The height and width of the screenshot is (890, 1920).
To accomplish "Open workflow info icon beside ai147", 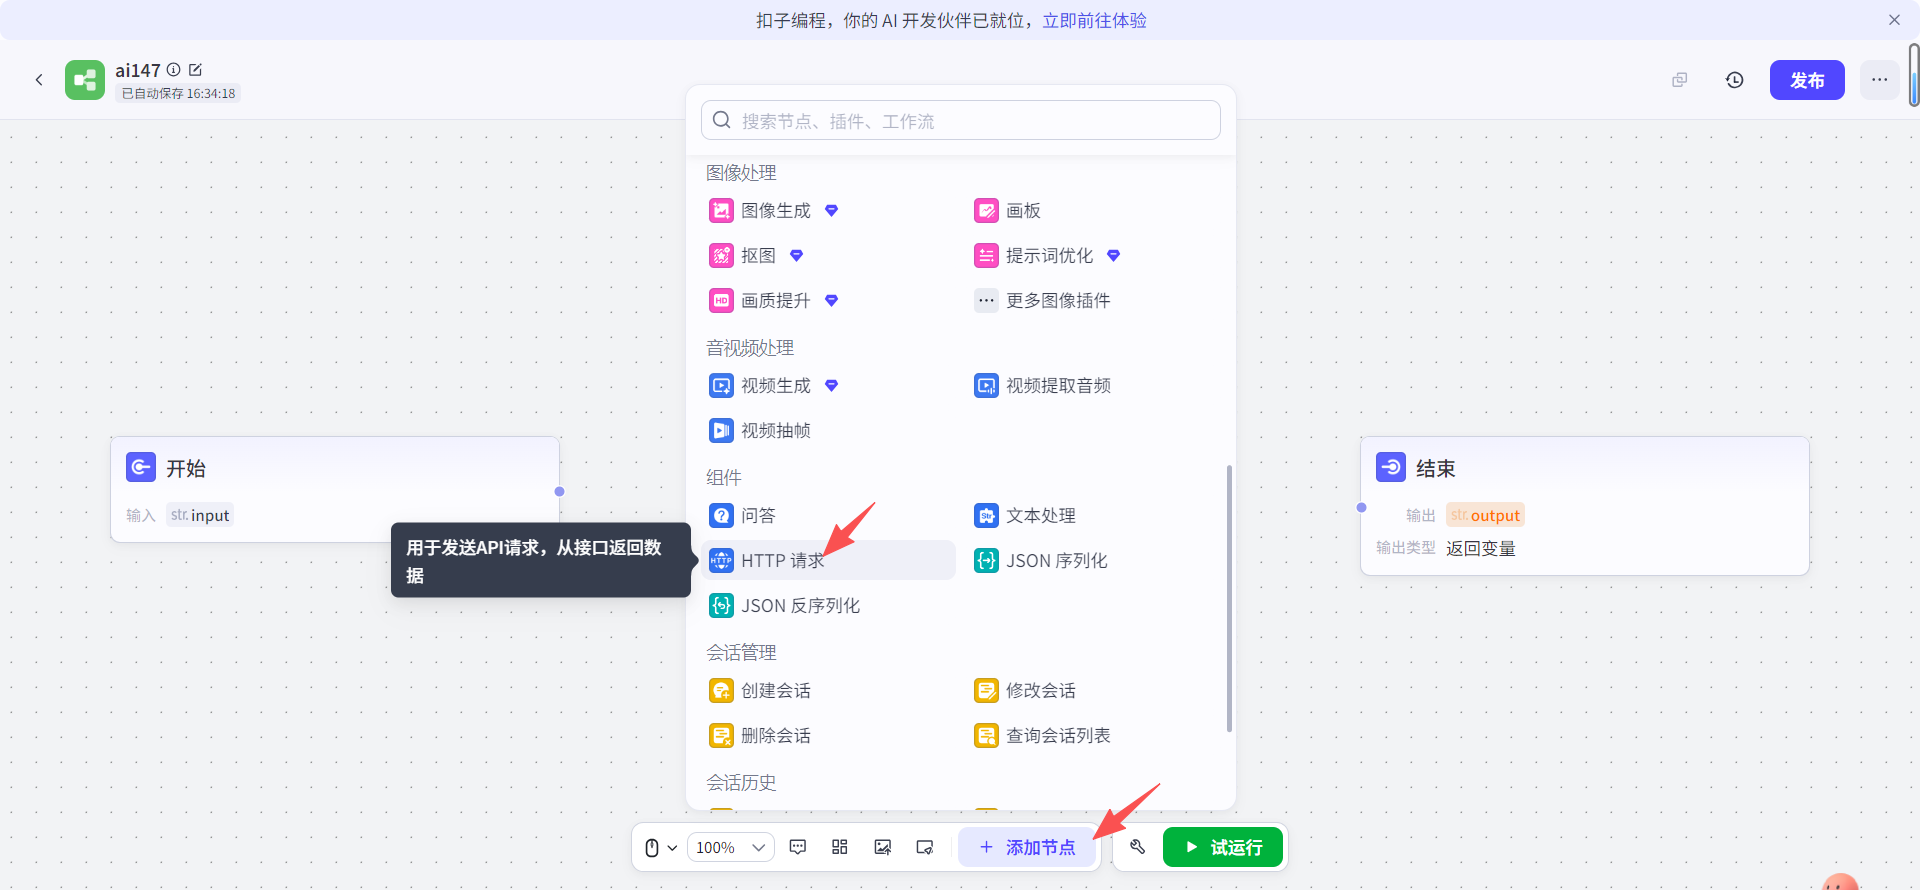I will tap(174, 70).
